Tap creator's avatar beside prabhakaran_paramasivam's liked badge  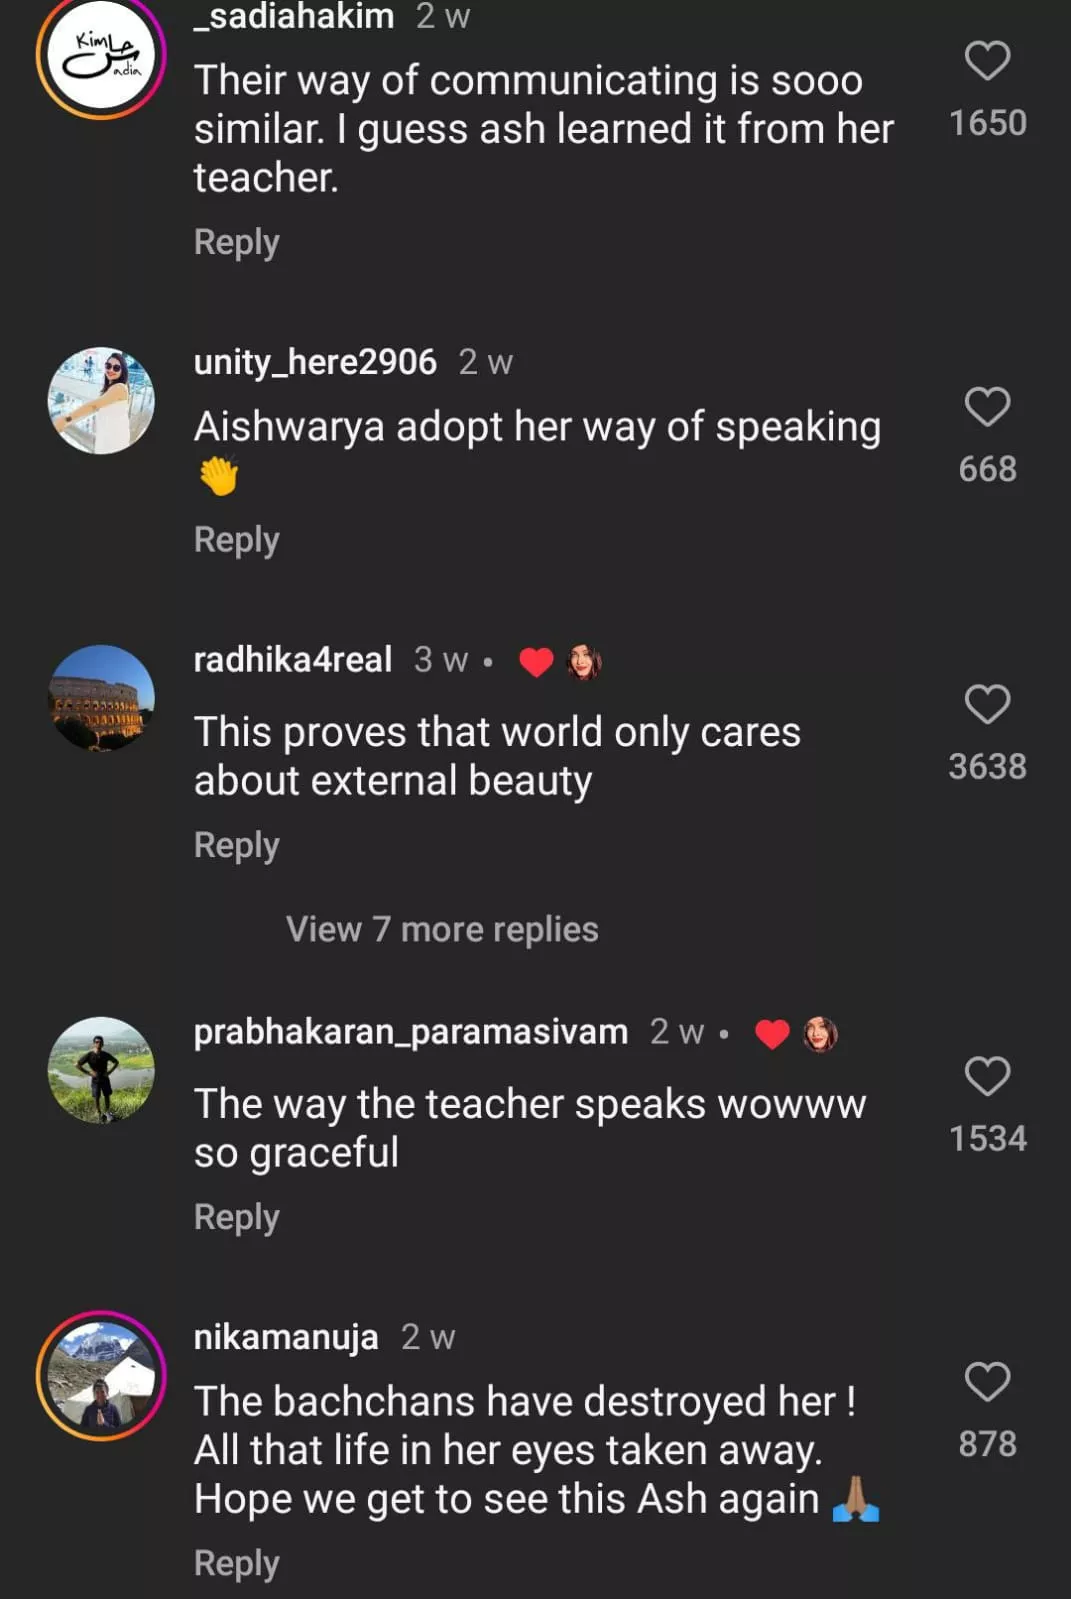[x=820, y=1033]
